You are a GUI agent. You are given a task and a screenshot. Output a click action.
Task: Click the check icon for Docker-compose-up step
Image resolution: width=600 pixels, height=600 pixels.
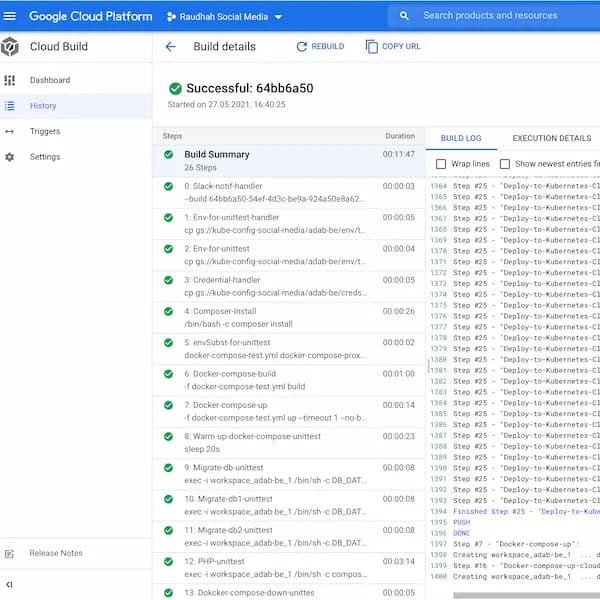[168, 405]
